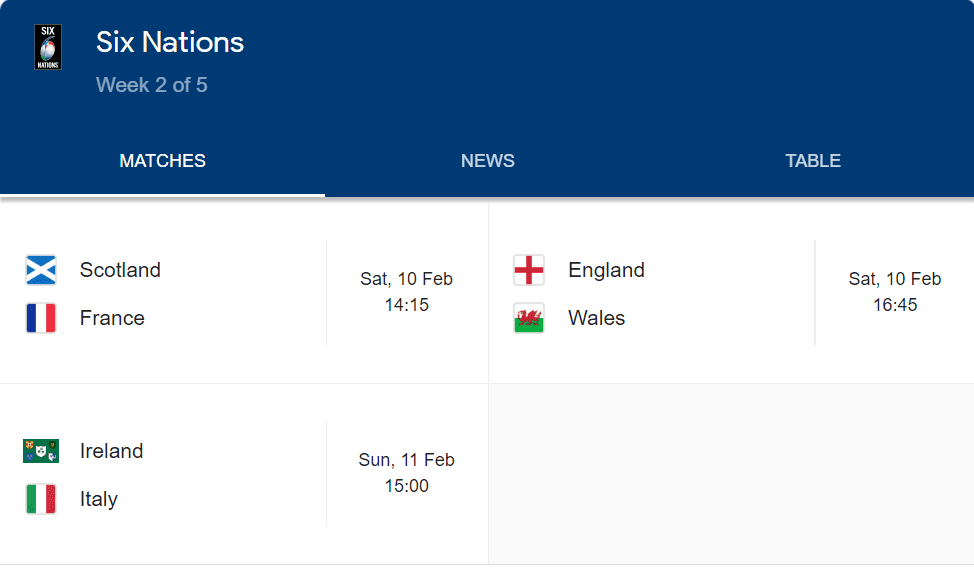Open the Sat 10 Feb 14:15 match time

406,291
